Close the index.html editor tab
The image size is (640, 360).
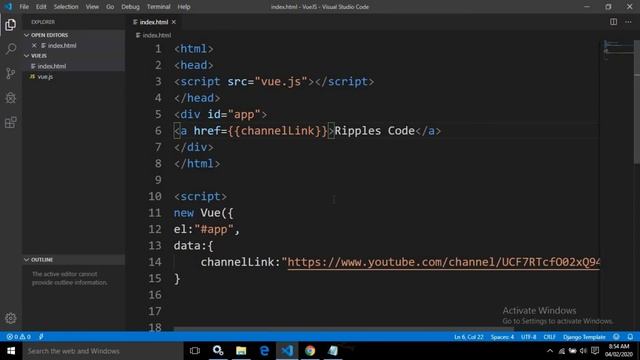click(174, 22)
